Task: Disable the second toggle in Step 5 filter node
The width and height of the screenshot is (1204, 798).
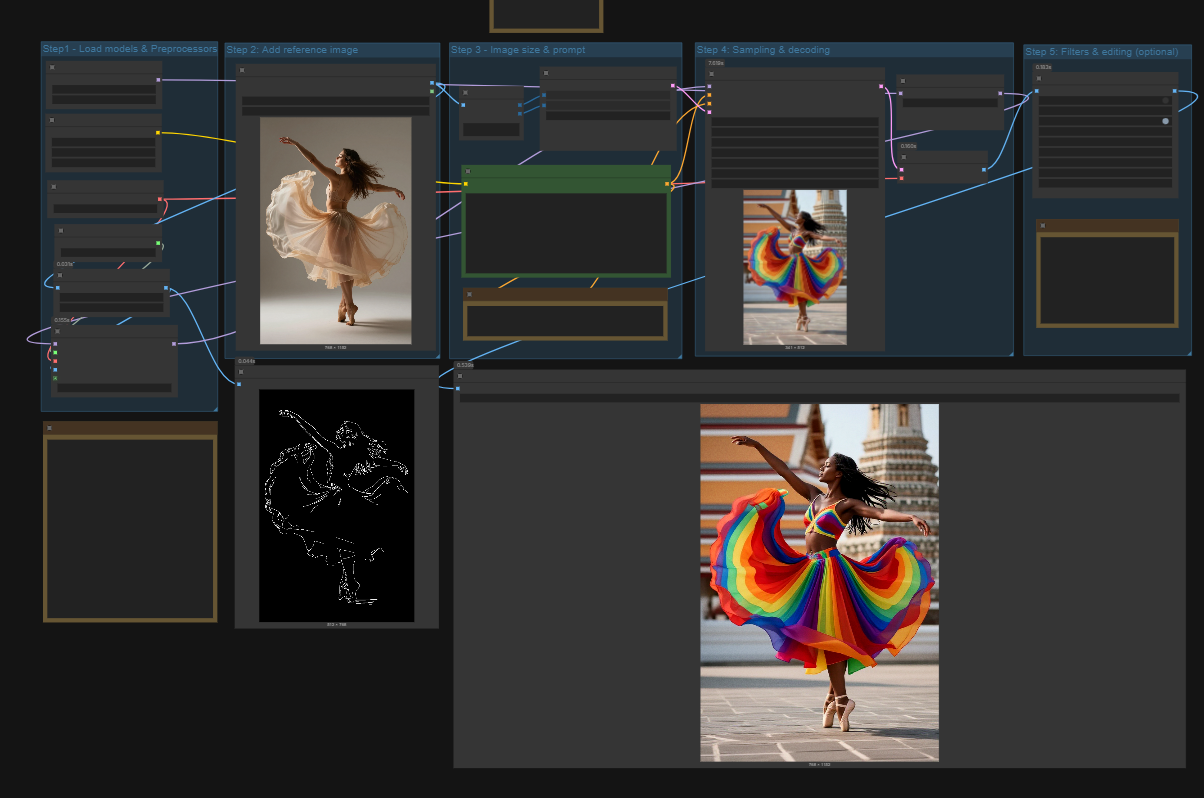Action: [x=1165, y=121]
